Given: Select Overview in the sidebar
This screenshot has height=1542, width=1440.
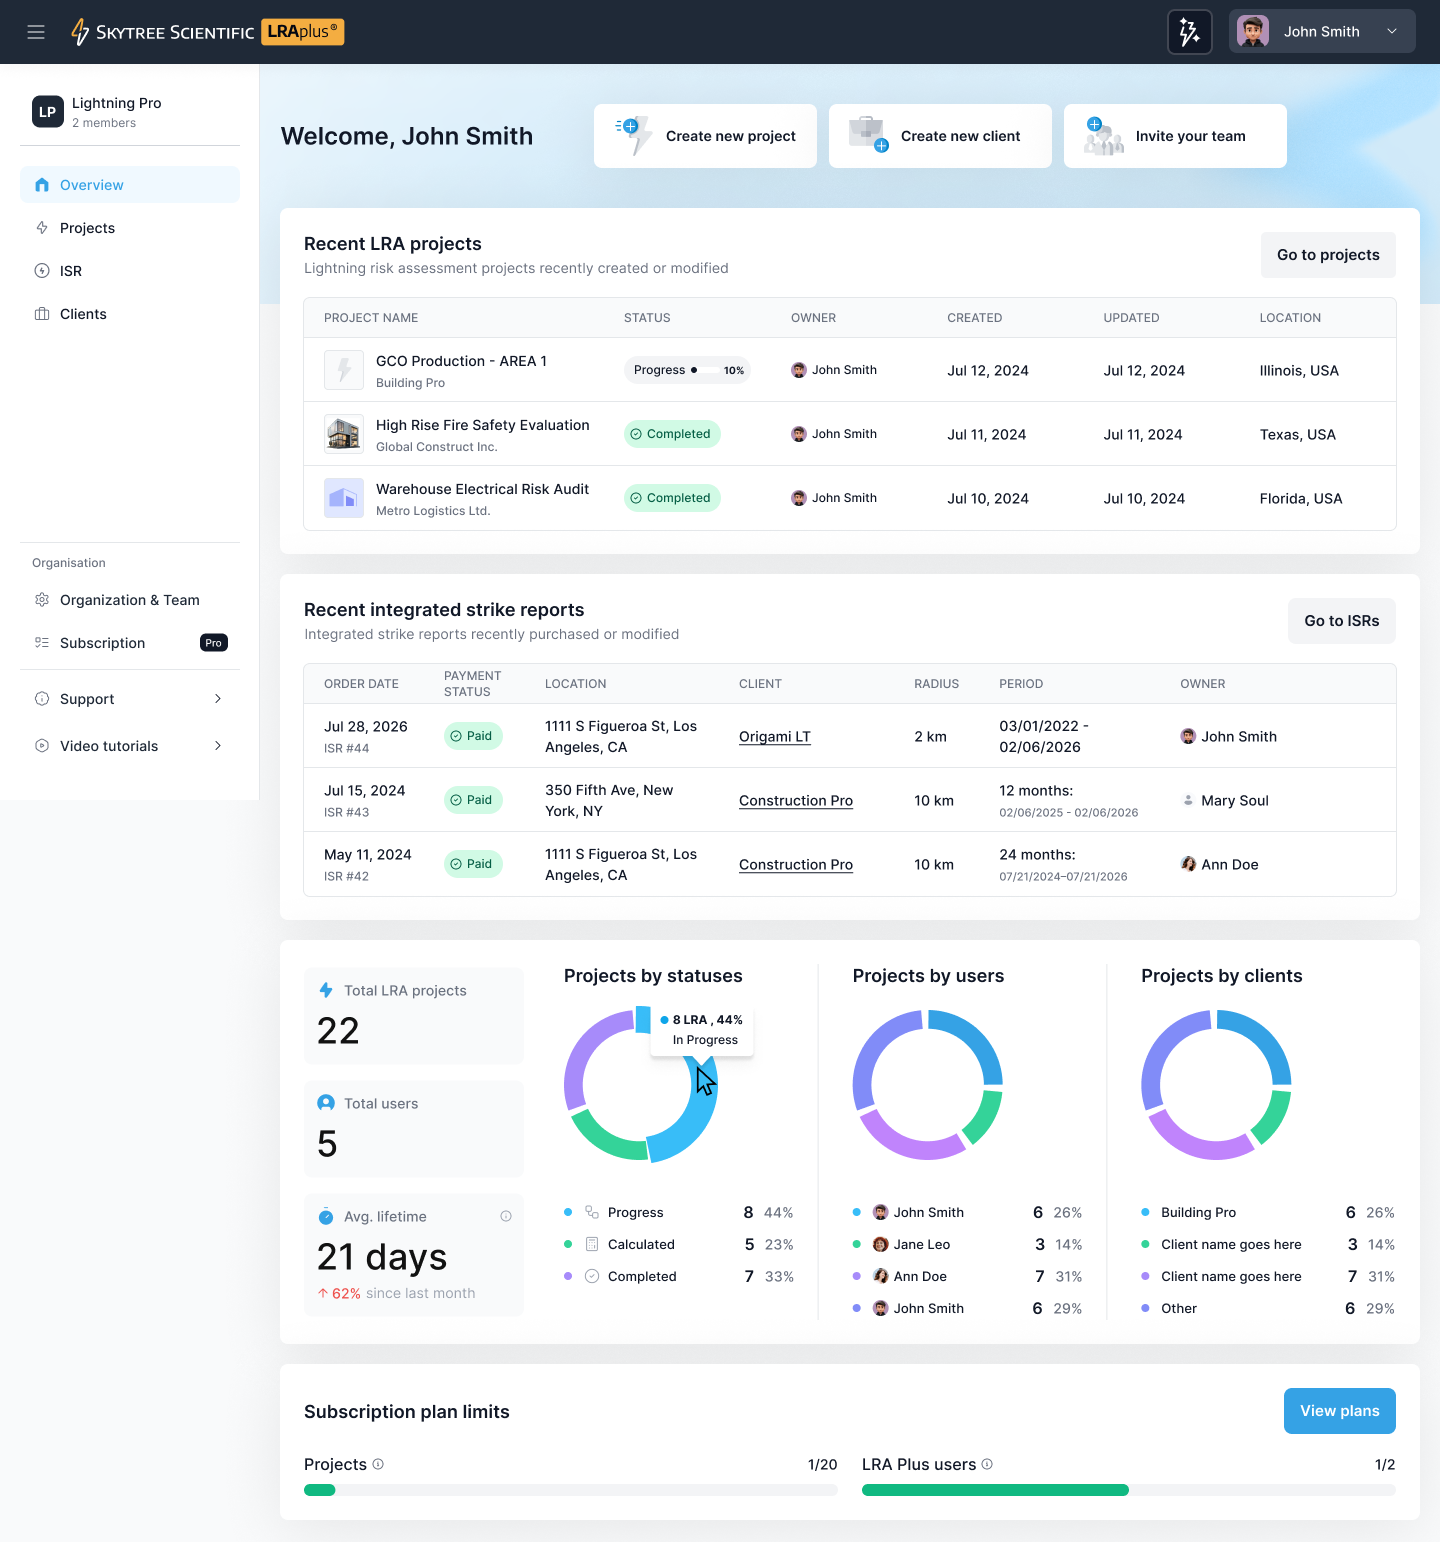Looking at the screenshot, I should click(130, 185).
